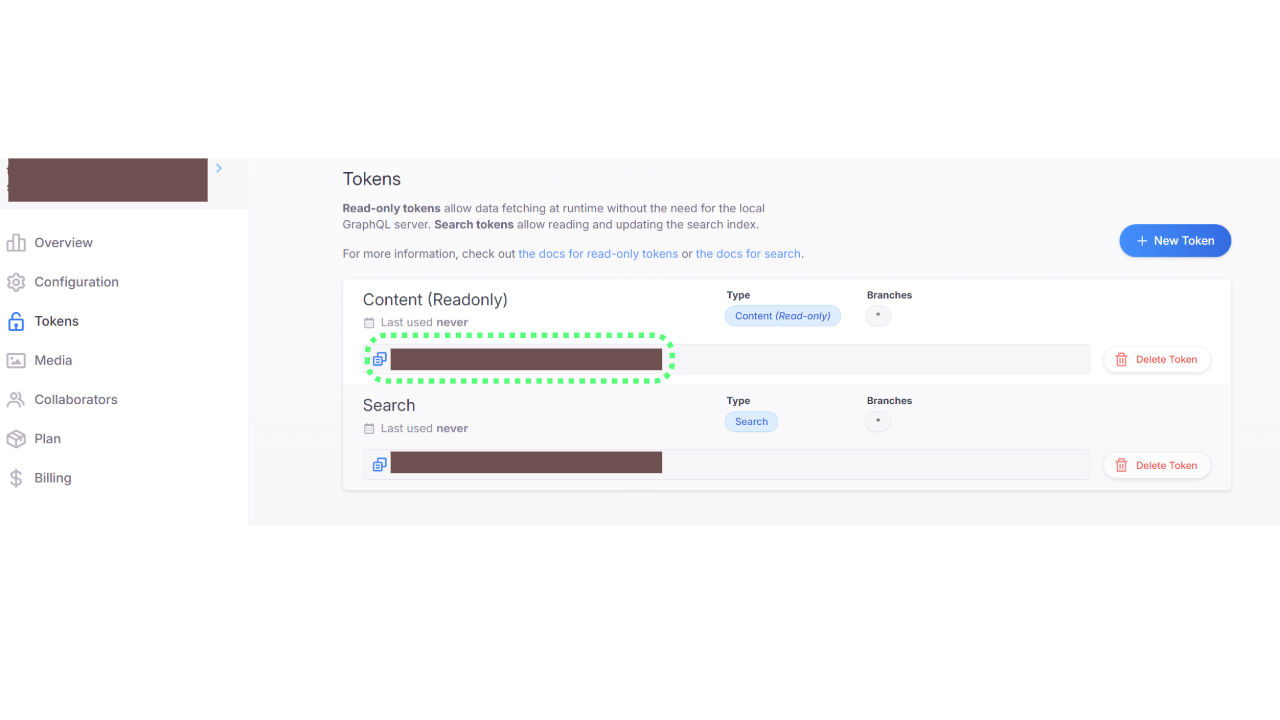Click the Media image icon
This screenshot has width=1280, height=720.
pyautogui.click(x=16, y=360)
